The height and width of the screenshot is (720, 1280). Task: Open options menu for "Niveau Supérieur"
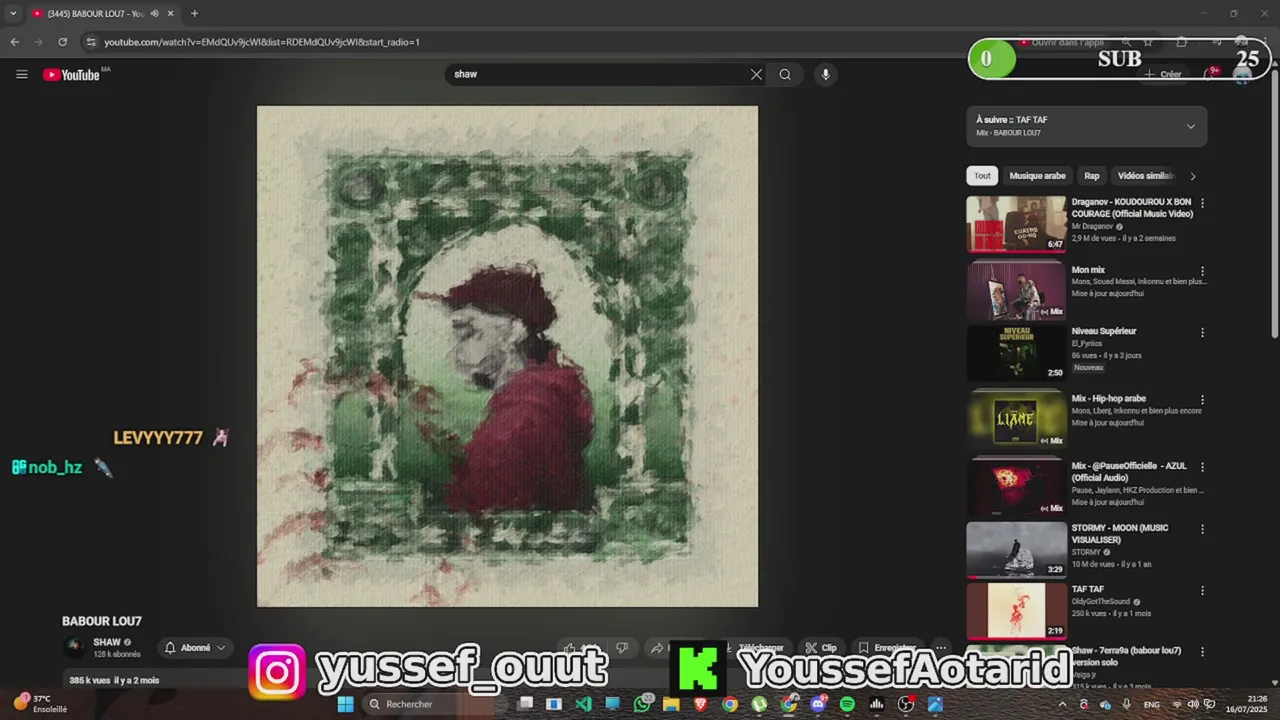(x=1202, y=332)
